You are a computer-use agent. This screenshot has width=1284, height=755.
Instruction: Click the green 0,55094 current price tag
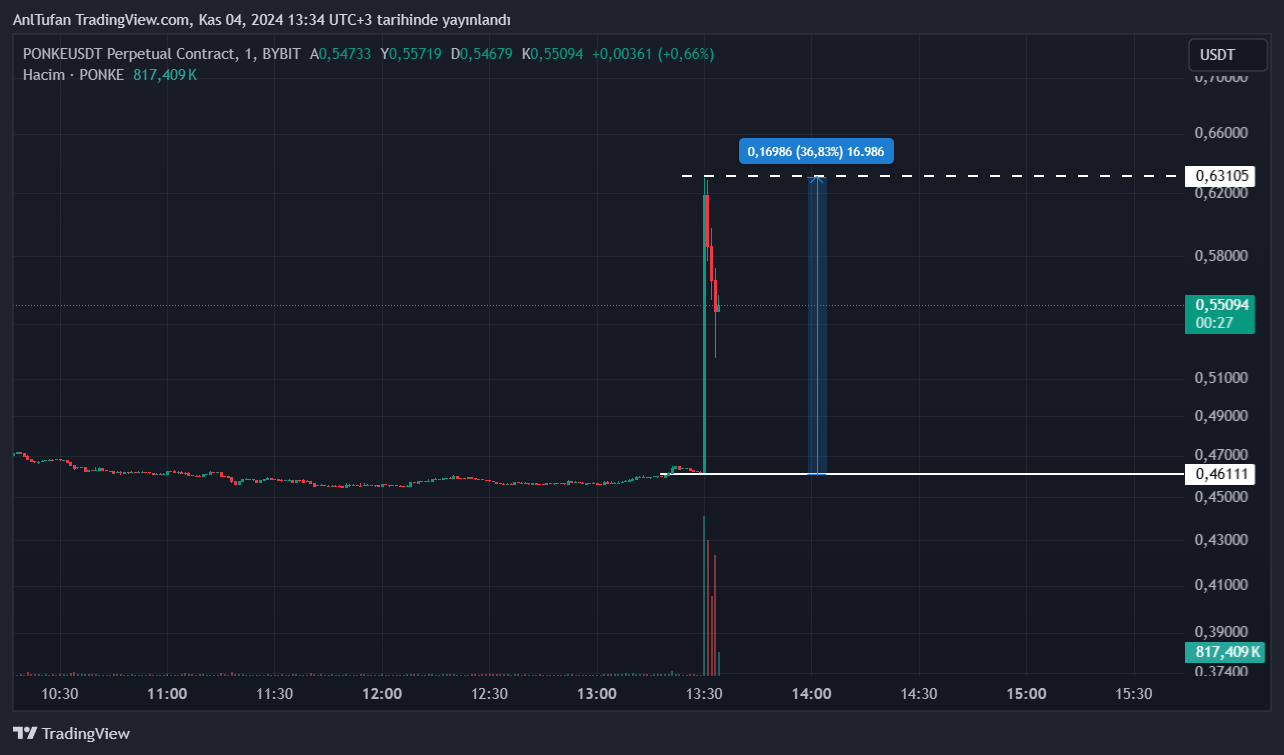(1221, 305)
